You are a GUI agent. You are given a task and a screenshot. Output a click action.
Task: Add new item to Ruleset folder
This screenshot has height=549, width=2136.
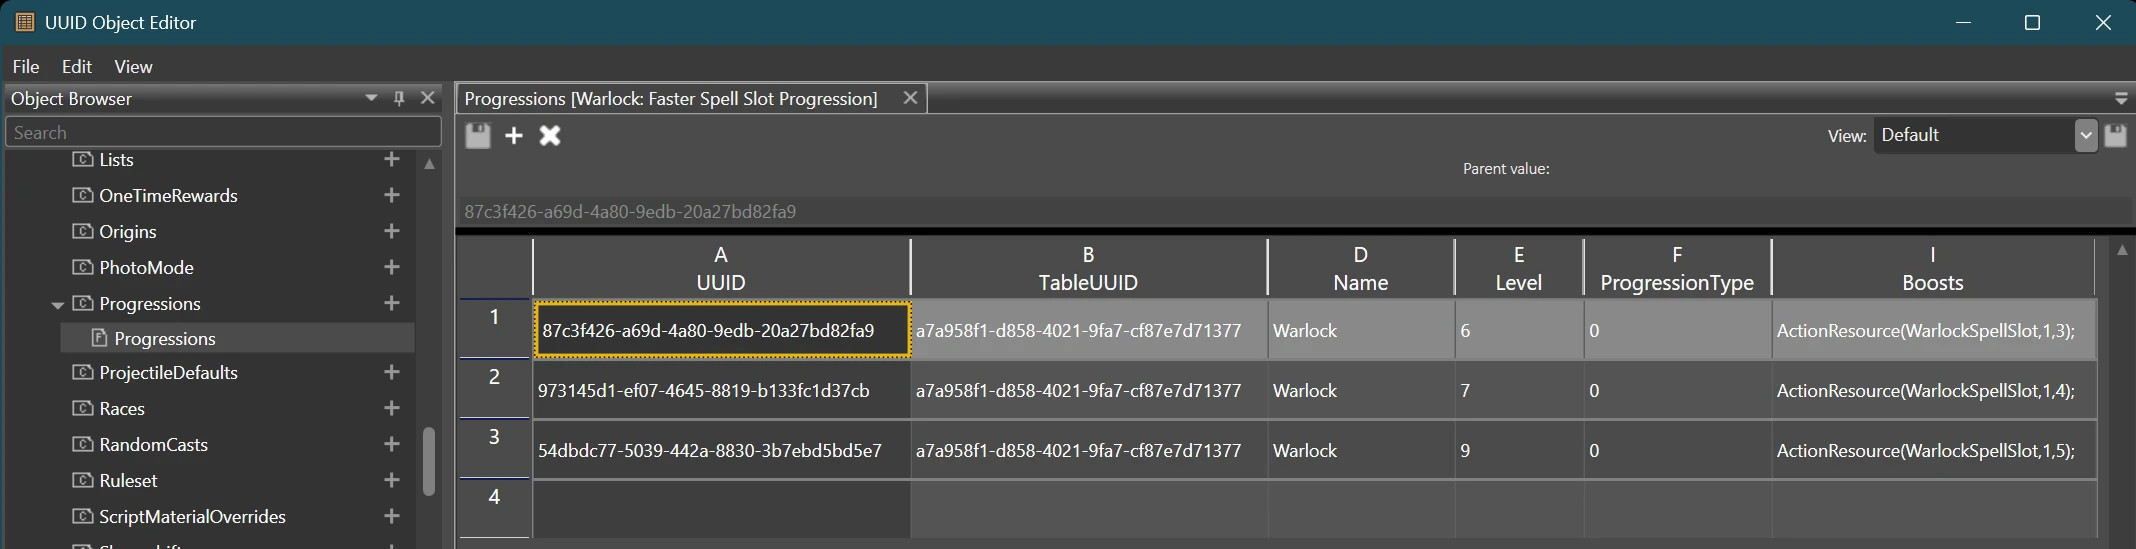(x=392, y=480)
